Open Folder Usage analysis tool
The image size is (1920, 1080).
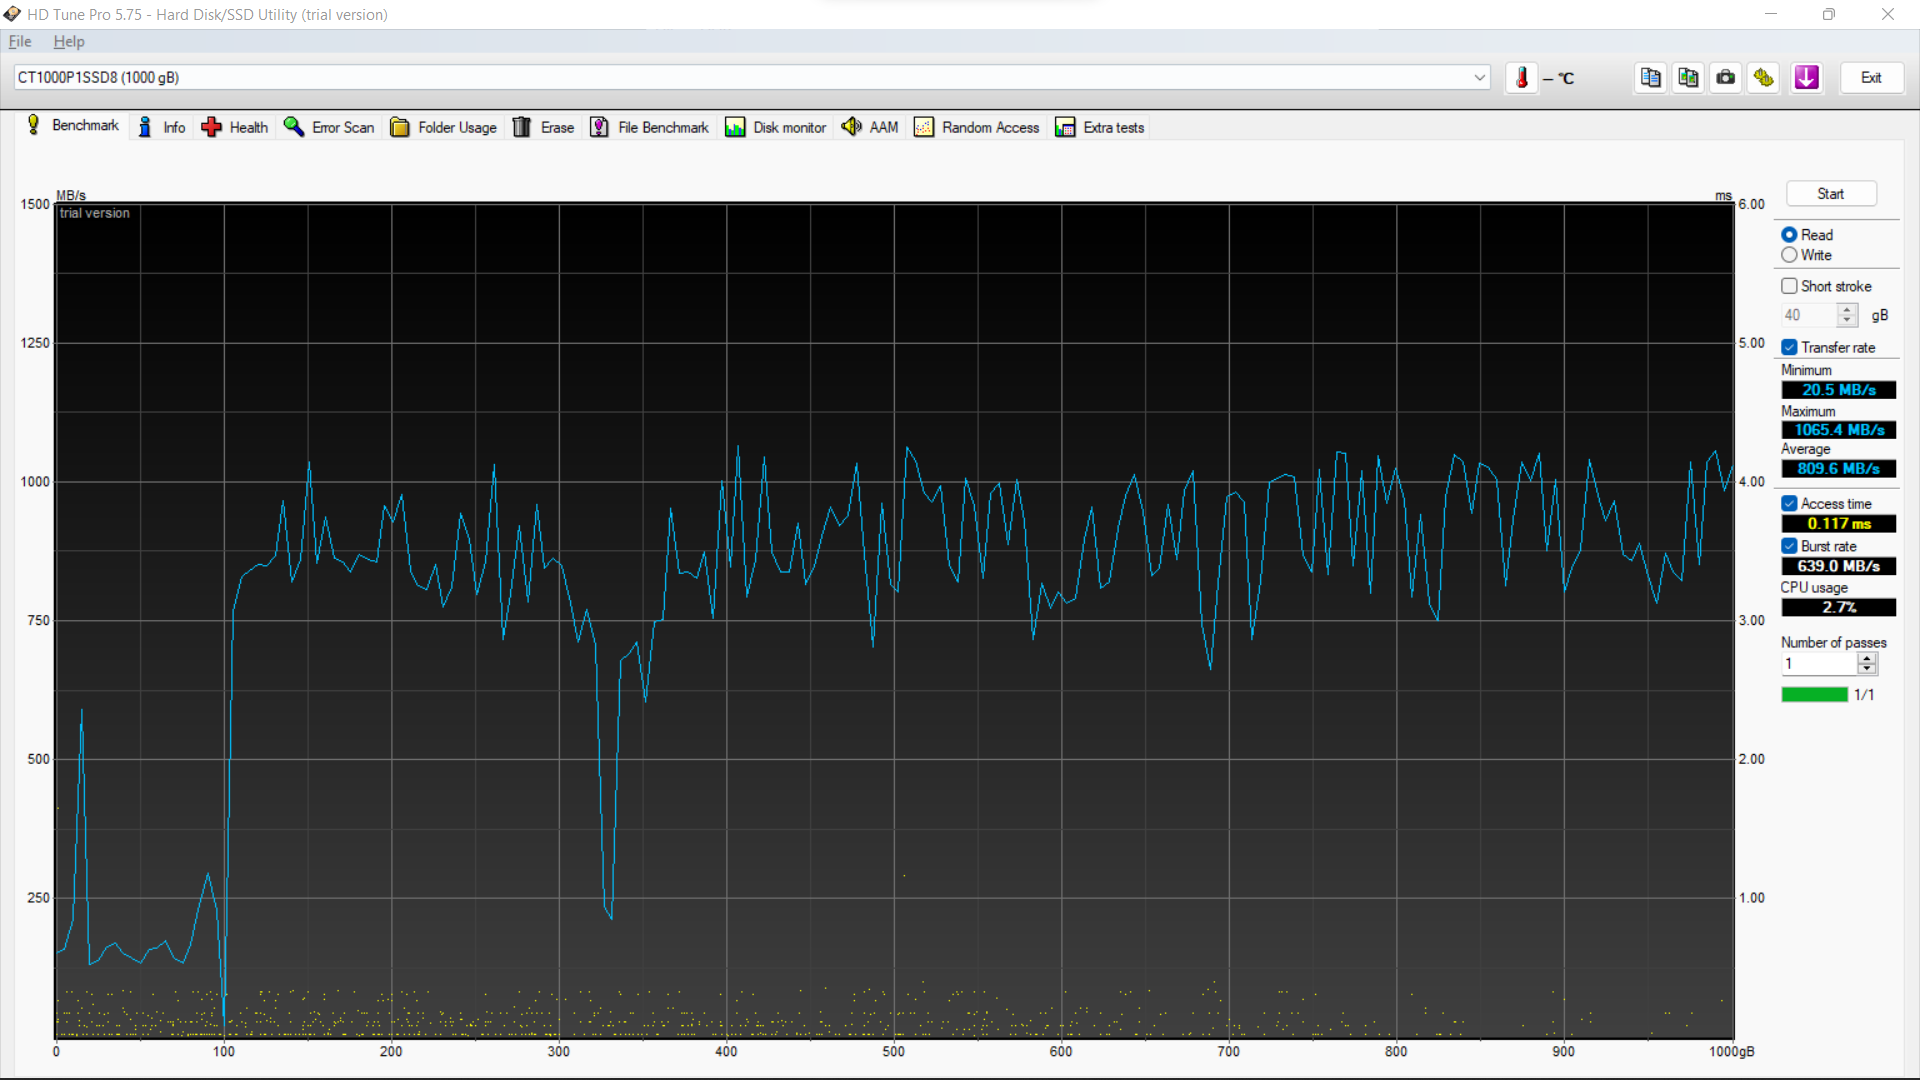tap(444, 127)
